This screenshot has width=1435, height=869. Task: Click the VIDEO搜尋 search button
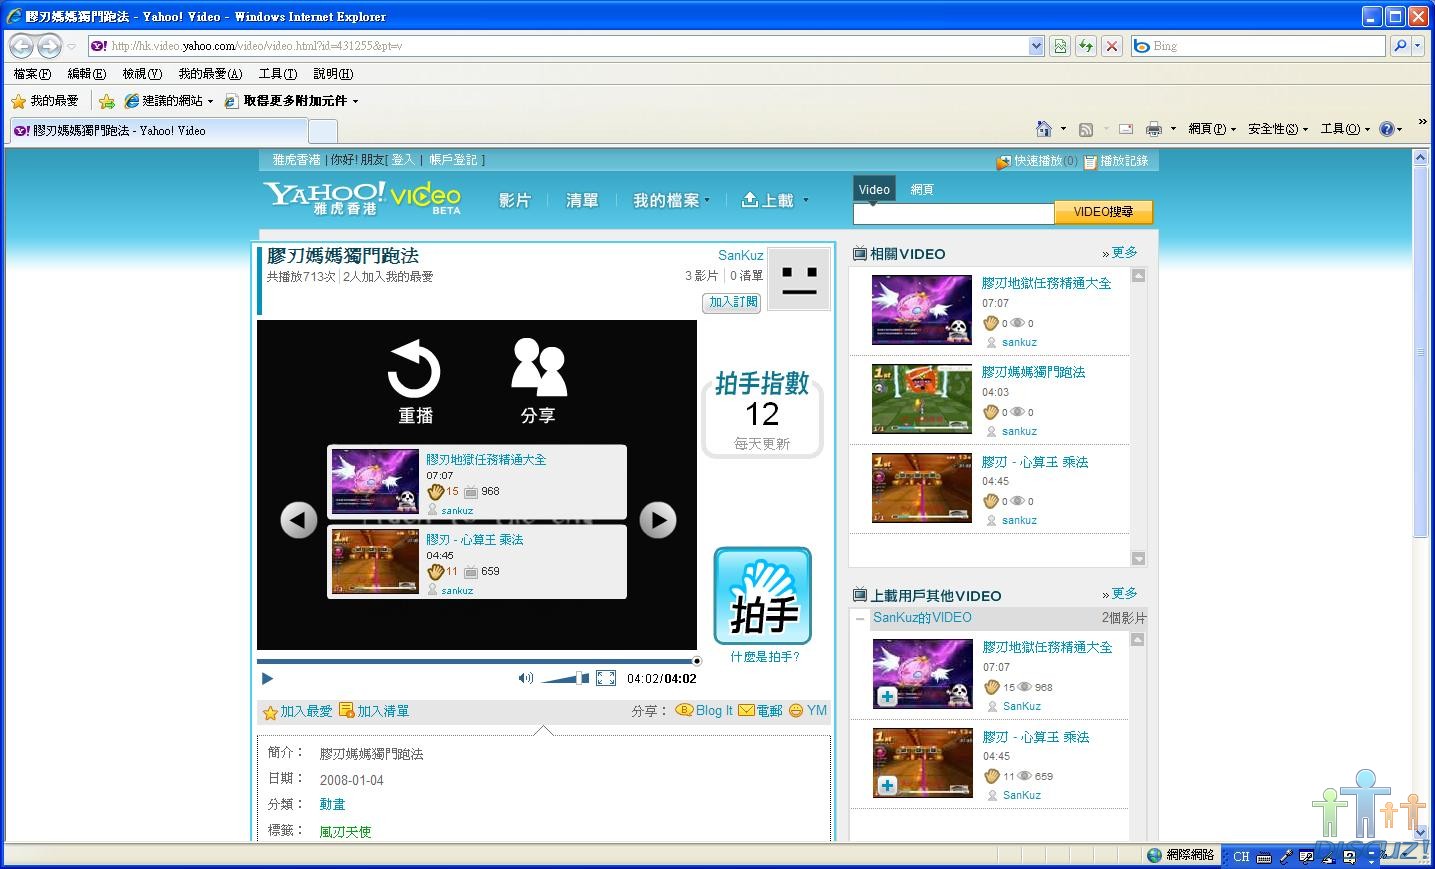(1103, 212)
